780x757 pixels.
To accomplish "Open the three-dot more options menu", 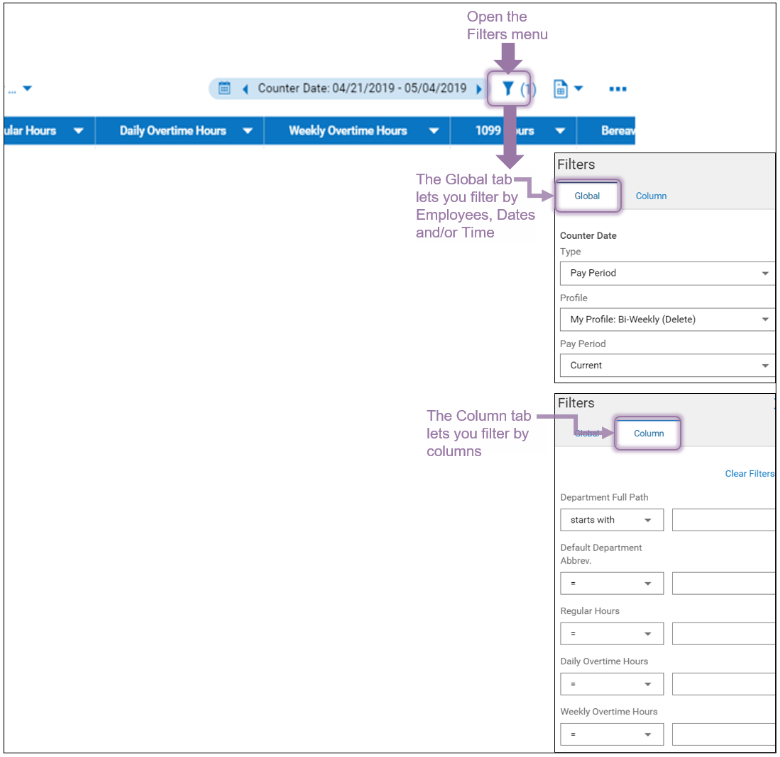I will click(618, 89).
